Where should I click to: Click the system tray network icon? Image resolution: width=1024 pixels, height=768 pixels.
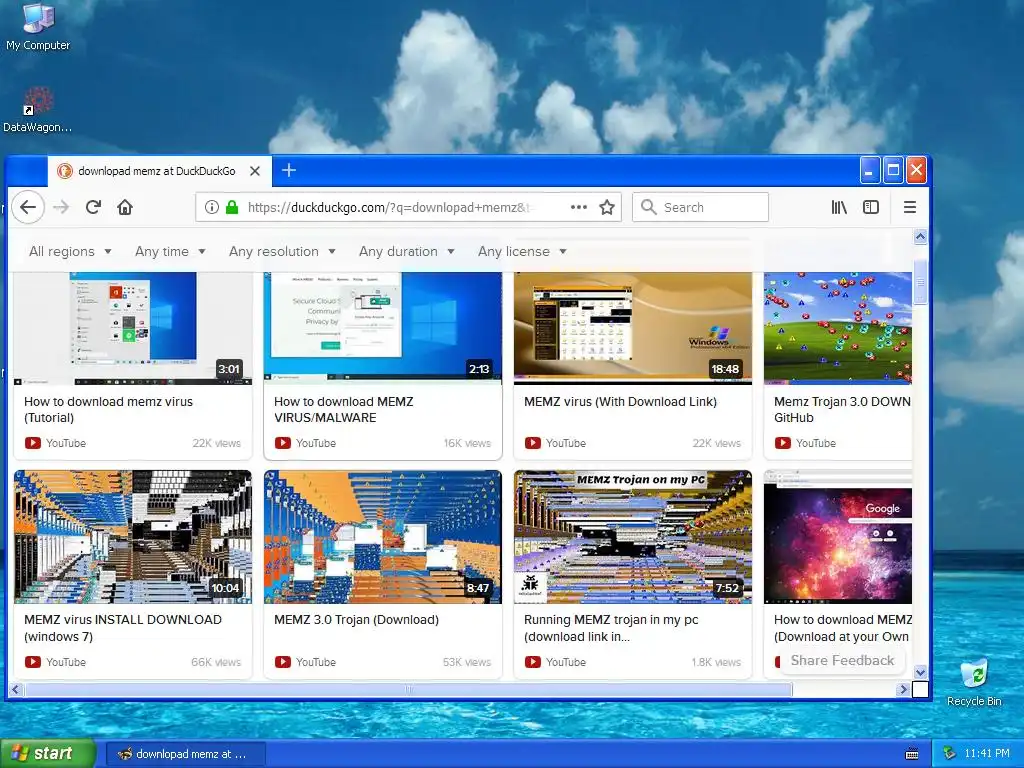click(x=950, y=754)
